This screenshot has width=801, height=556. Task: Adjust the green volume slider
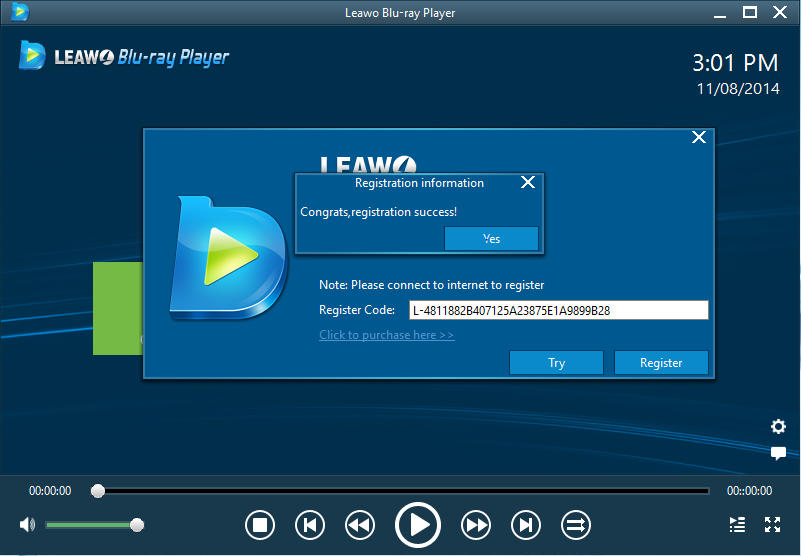(95, 525)
